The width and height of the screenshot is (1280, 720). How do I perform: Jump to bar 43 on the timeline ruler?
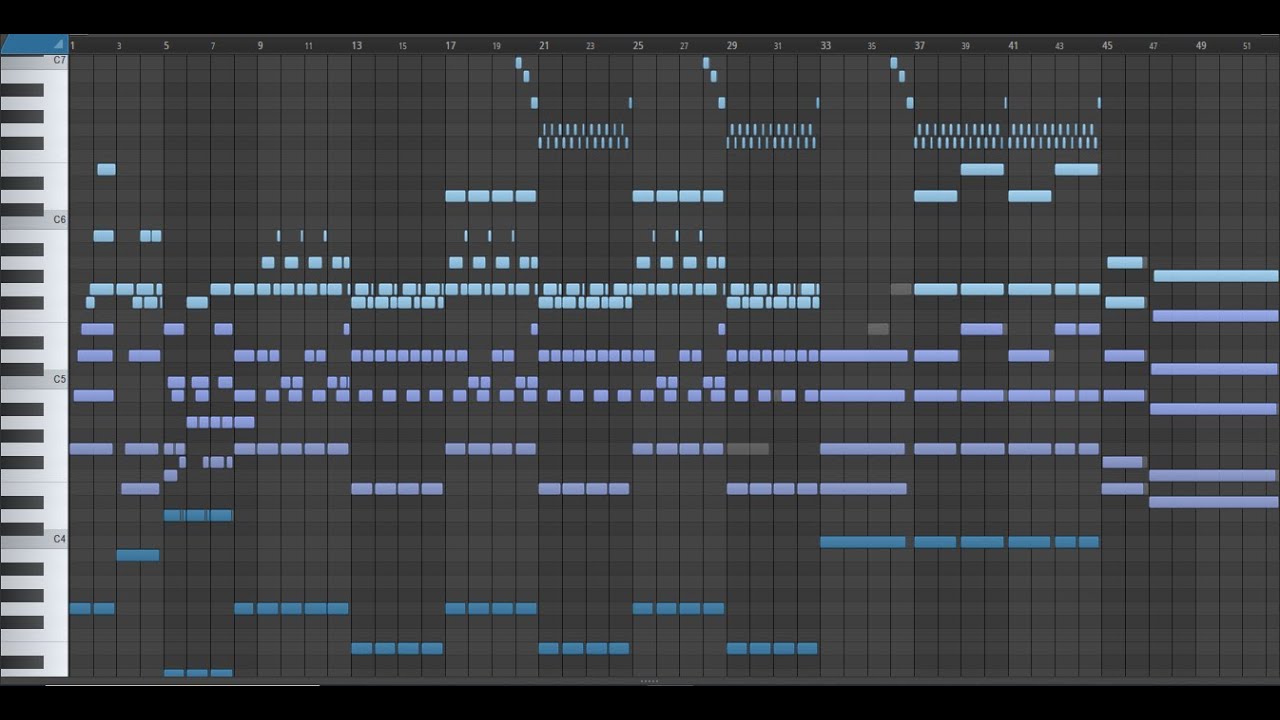pos(1060,46)
